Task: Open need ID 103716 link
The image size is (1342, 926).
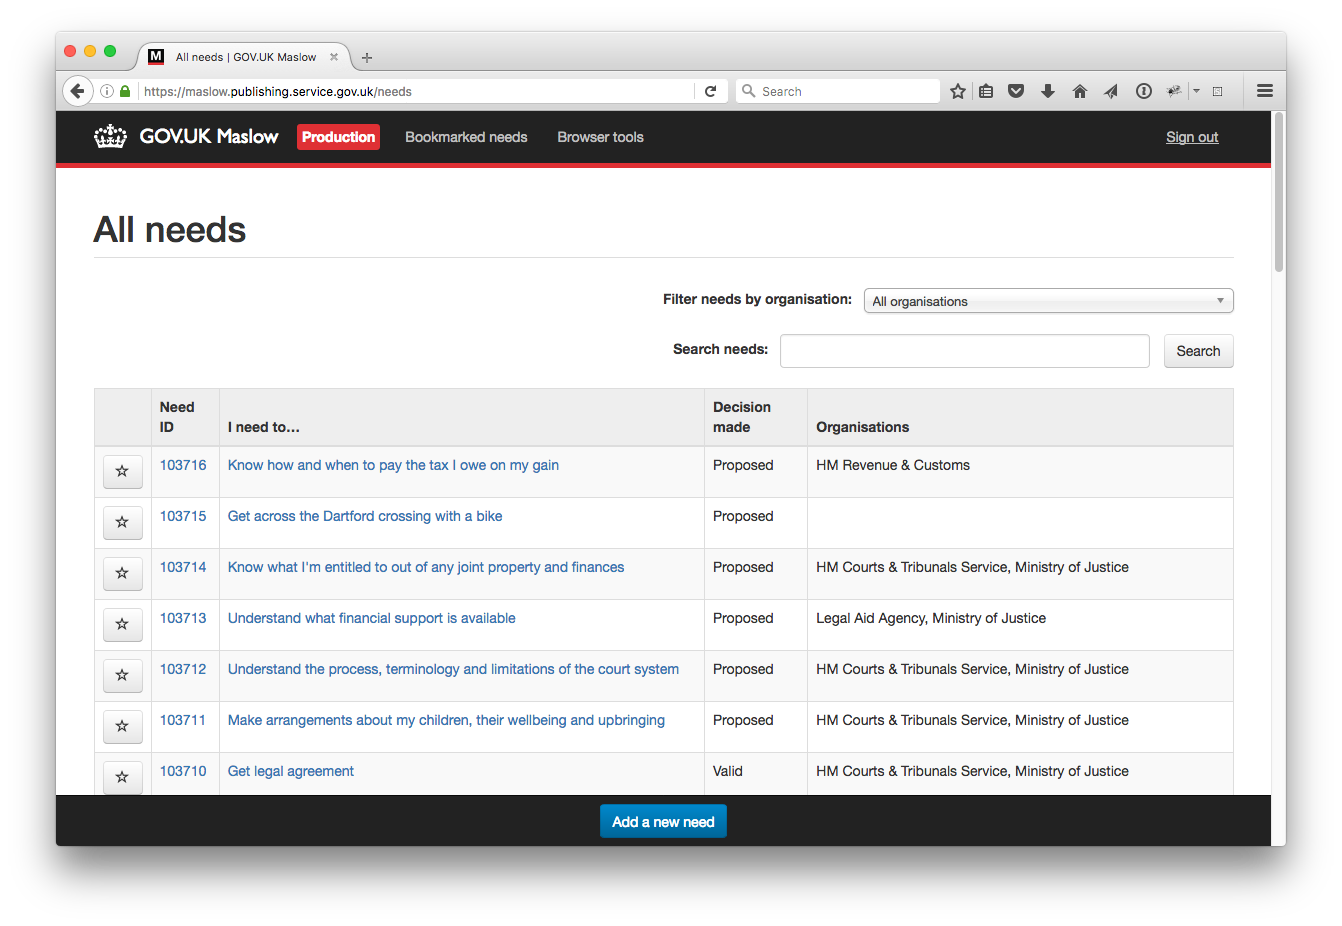Action: pyautogui.click(x=183, y=465)
